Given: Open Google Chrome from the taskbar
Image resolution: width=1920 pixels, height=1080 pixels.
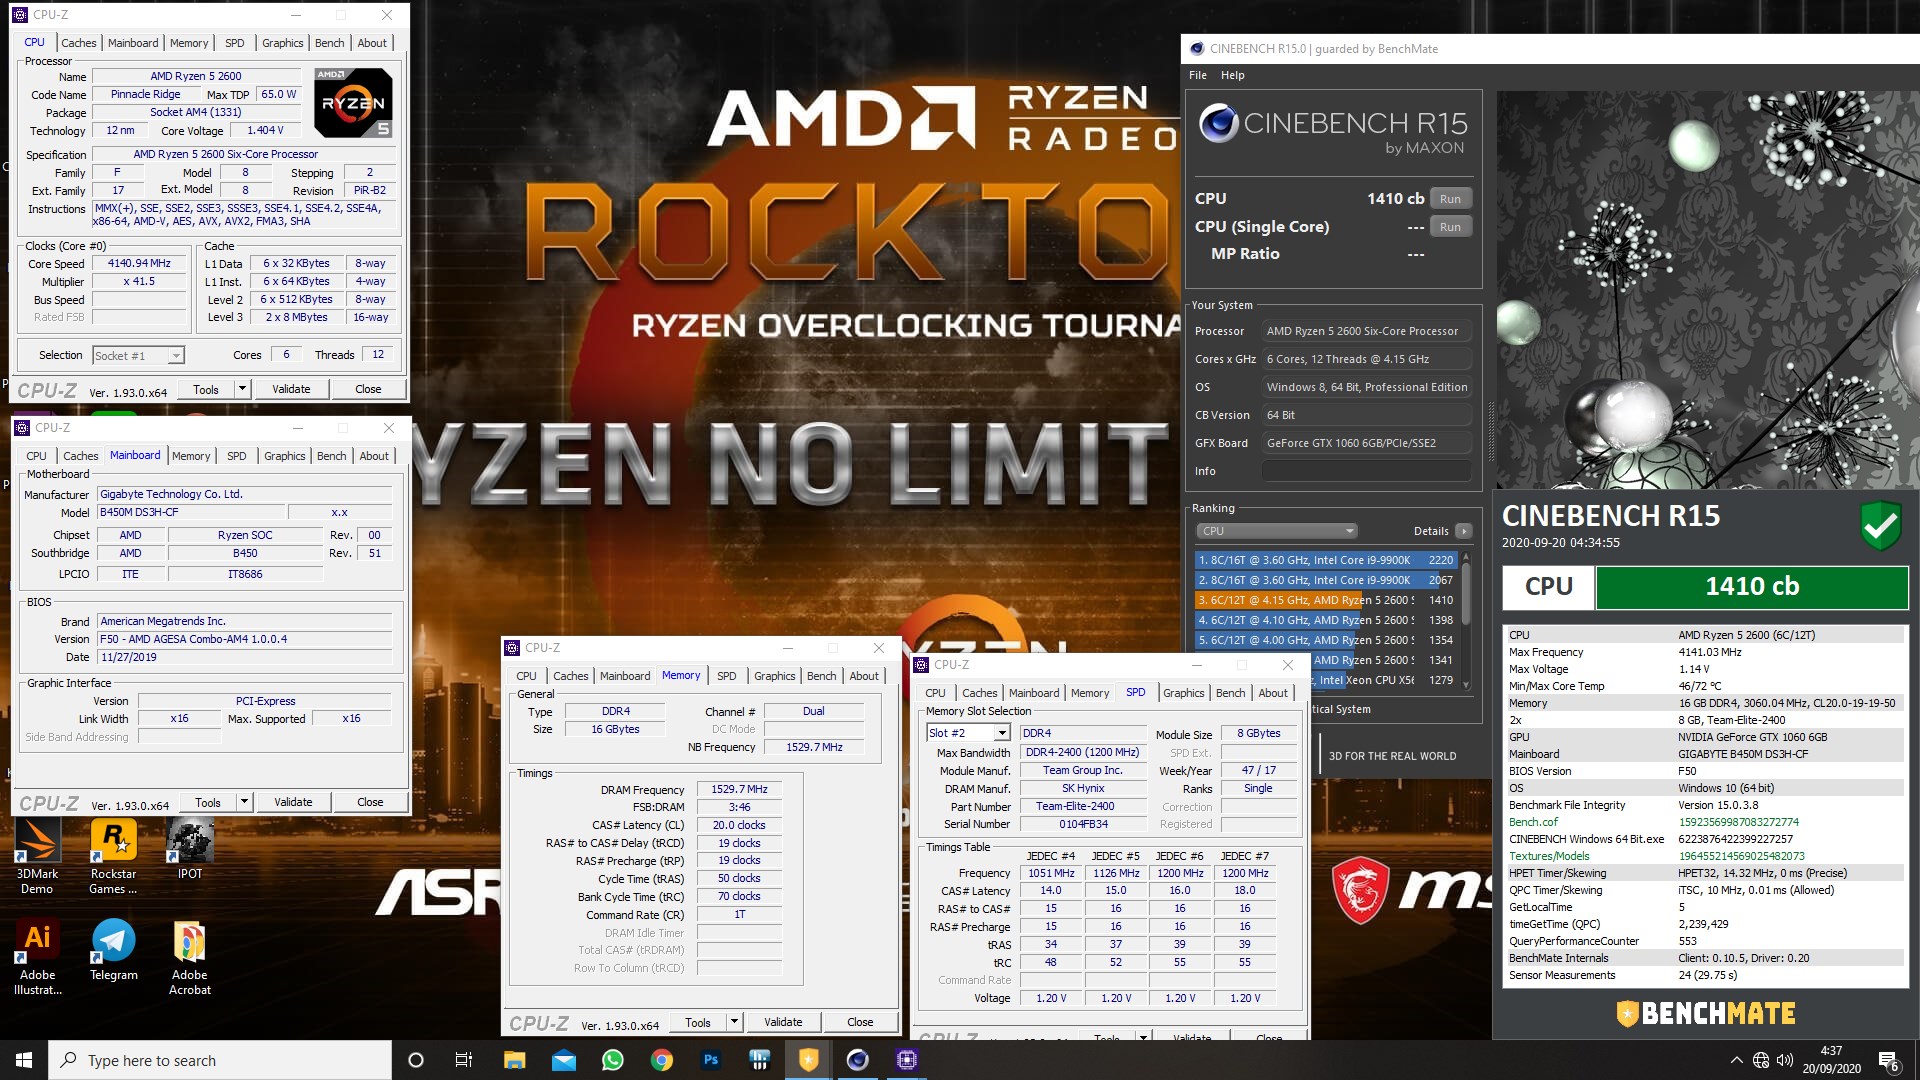Looking at the screenshot, I should pyautogui.click(x=661, y=1060).
